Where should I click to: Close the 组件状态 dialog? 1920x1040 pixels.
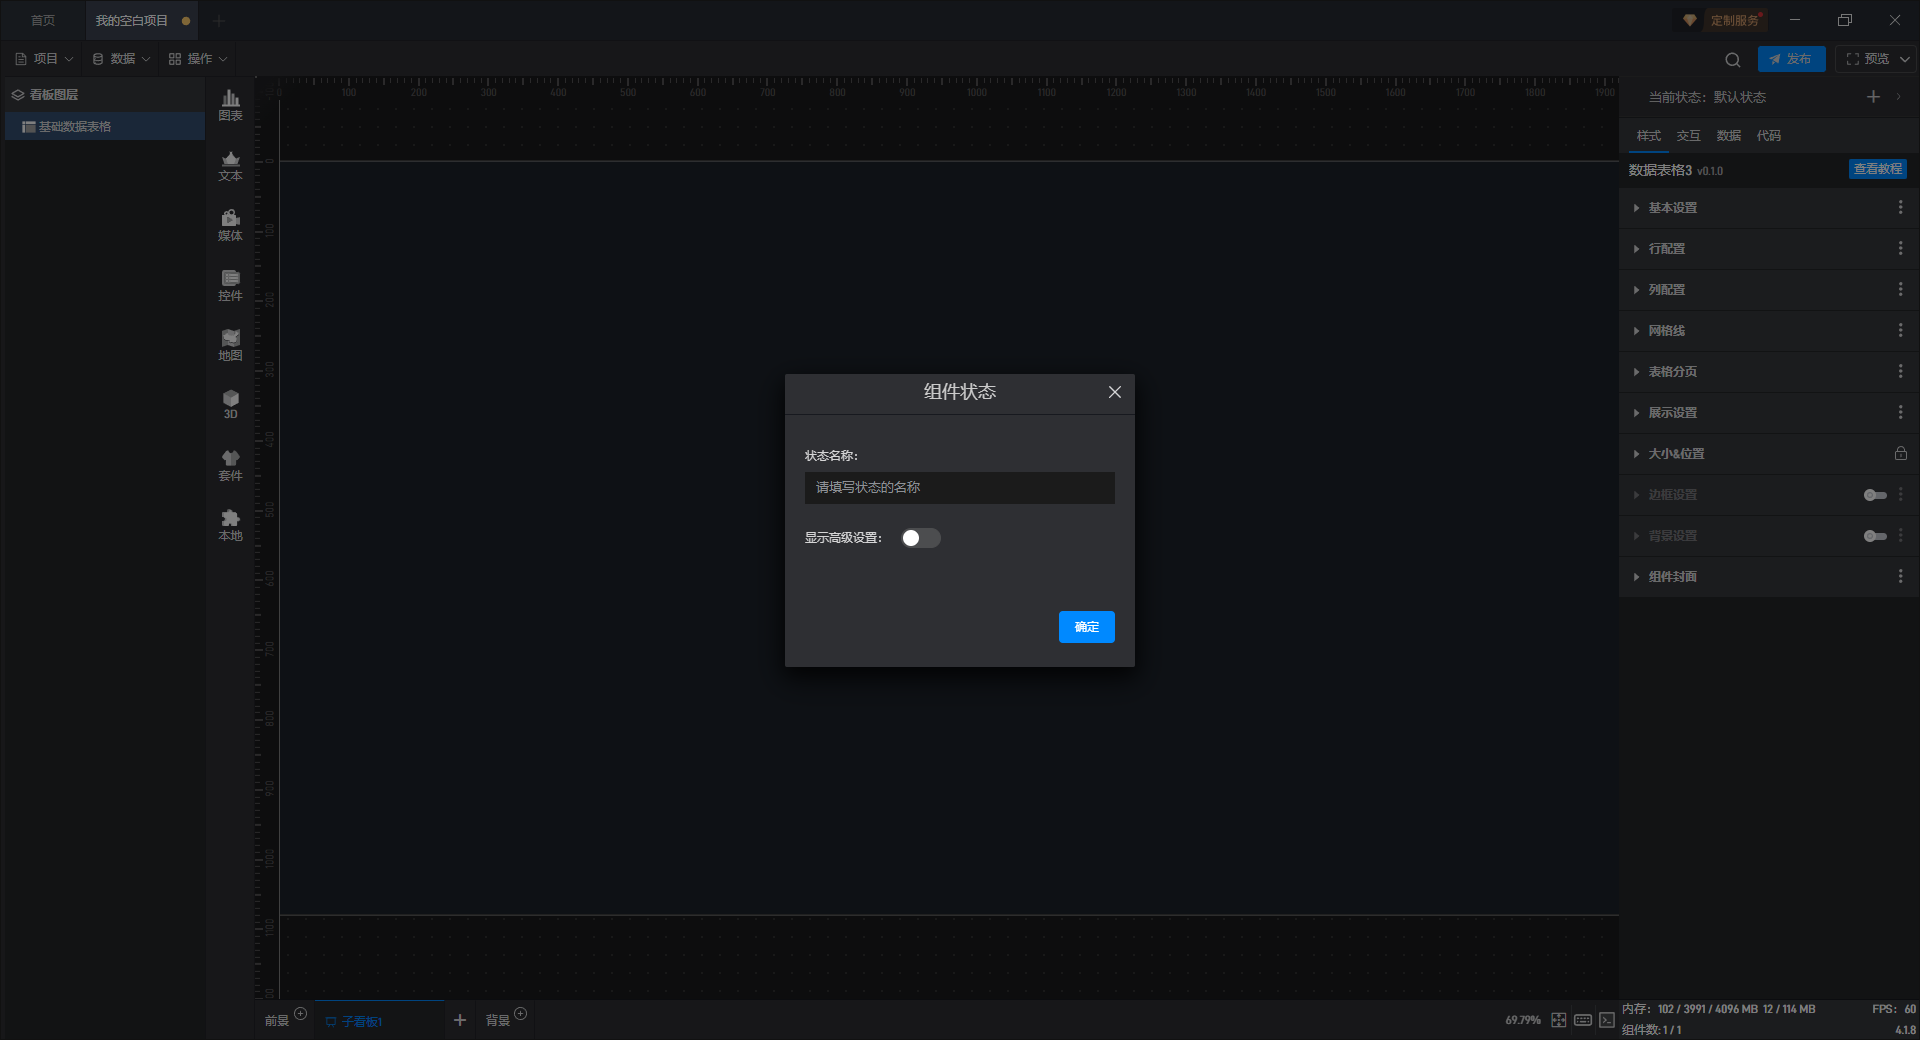tap(1115, 392)
